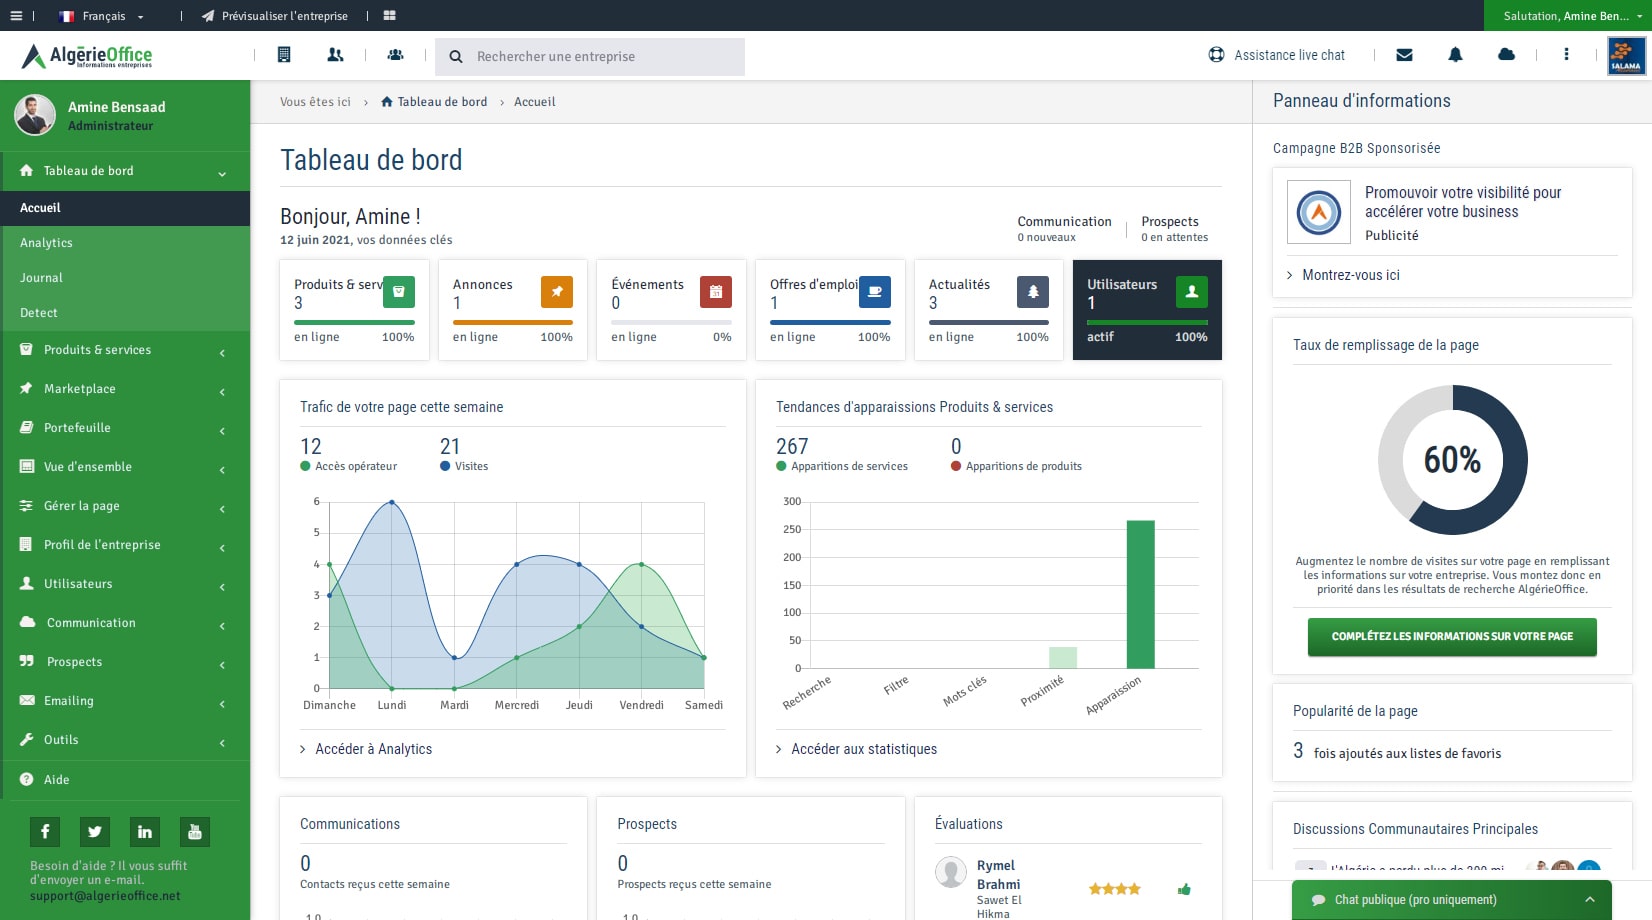Image resolution: width=1652 pixels, height=920 pixels.
Task: Click the company building icon in the toolbar
Action: point(283,55)
